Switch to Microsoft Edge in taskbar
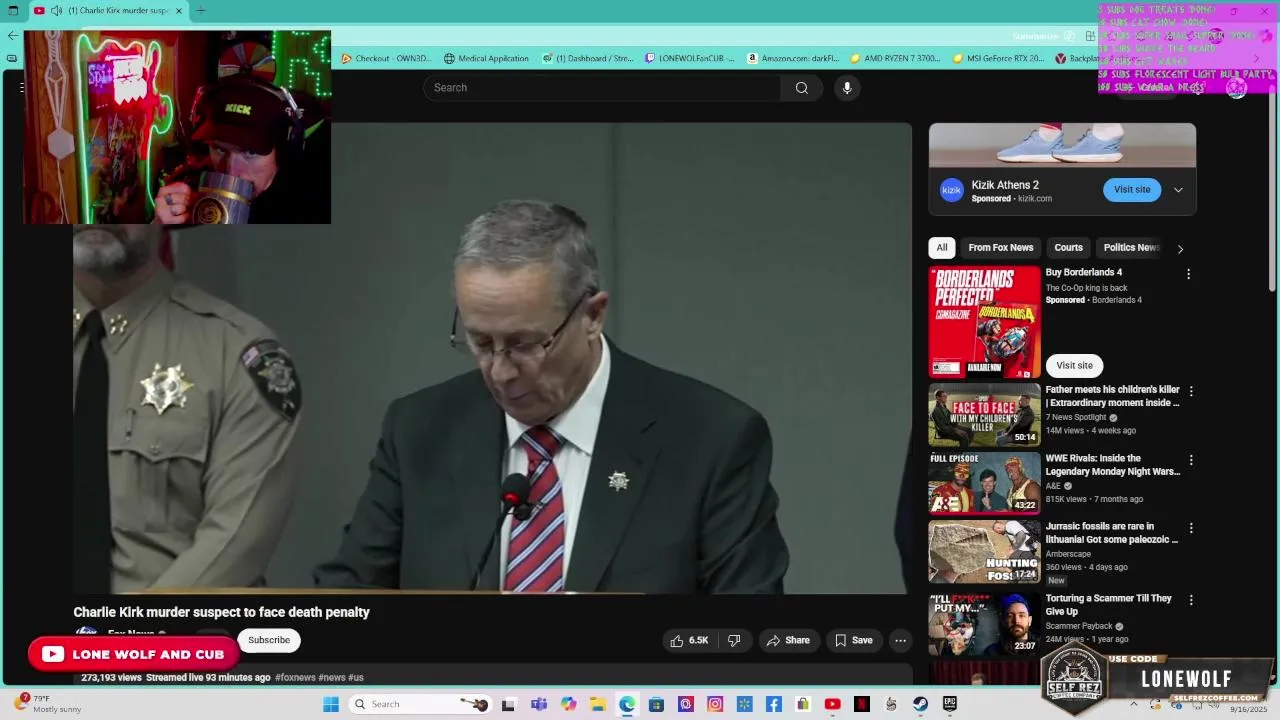Viewport: 1280px width, 720px height. click(x=627, y=704)
